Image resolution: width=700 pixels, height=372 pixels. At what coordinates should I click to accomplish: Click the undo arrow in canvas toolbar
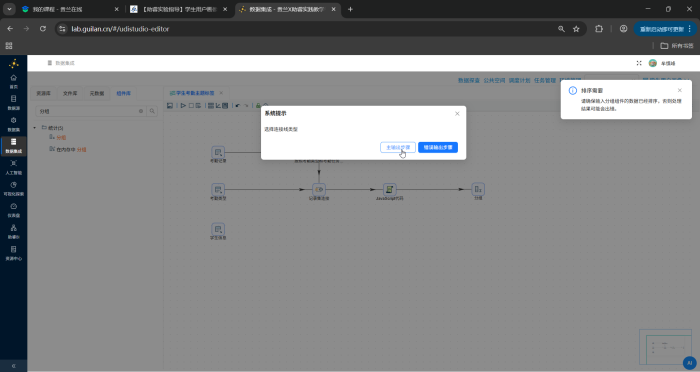point(238,106)
